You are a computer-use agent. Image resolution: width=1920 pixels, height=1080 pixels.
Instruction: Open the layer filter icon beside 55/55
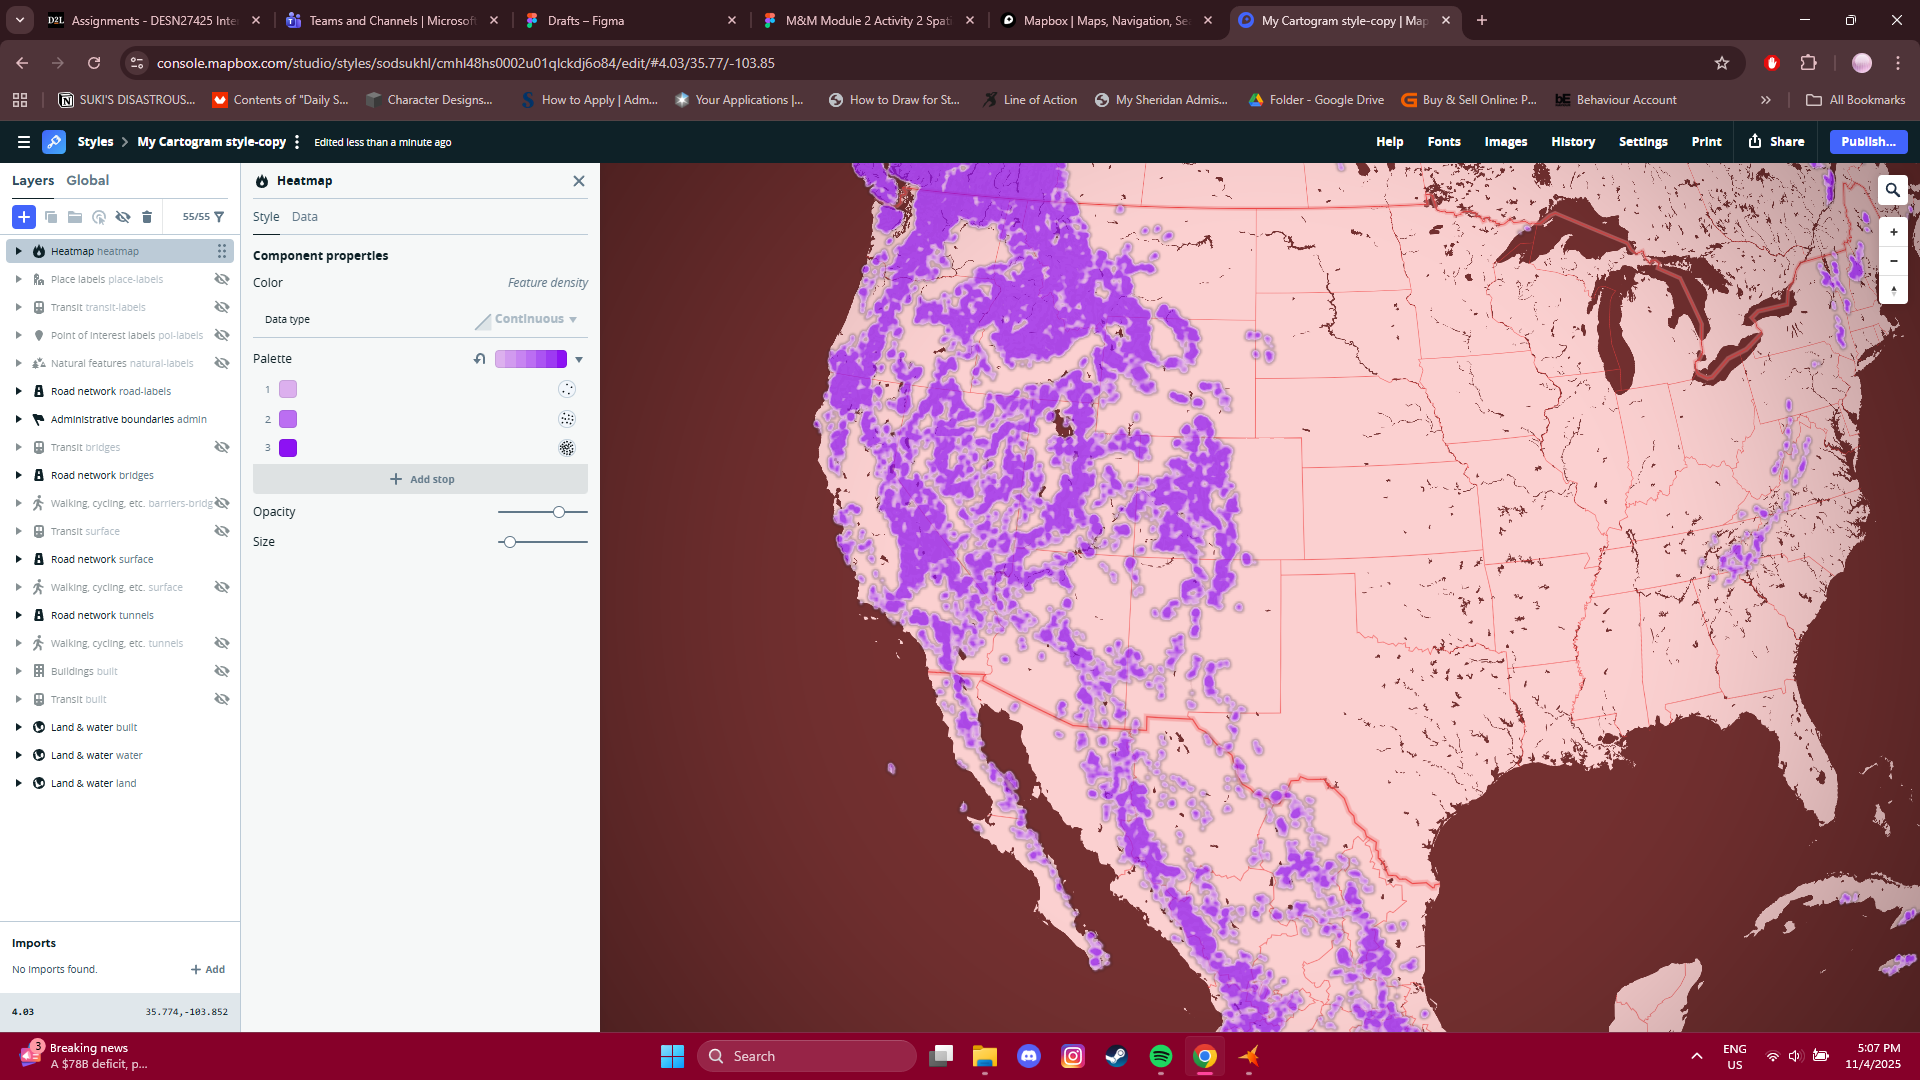(x=219, y=217)
